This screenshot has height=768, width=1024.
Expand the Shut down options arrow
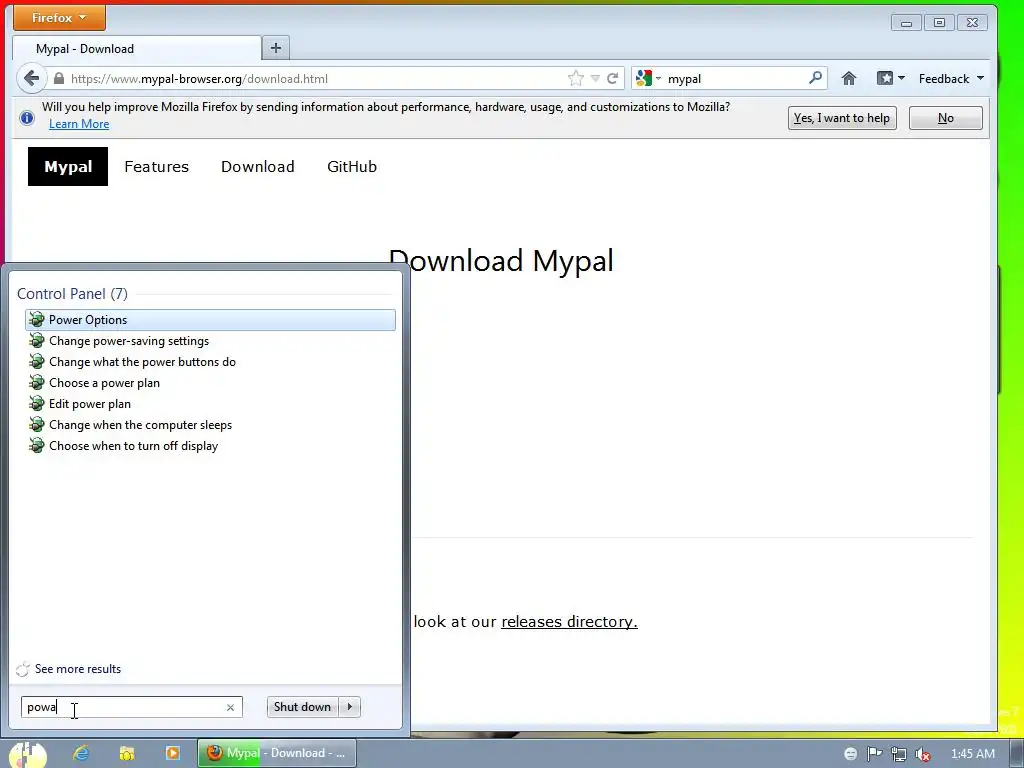coord(350,707)
